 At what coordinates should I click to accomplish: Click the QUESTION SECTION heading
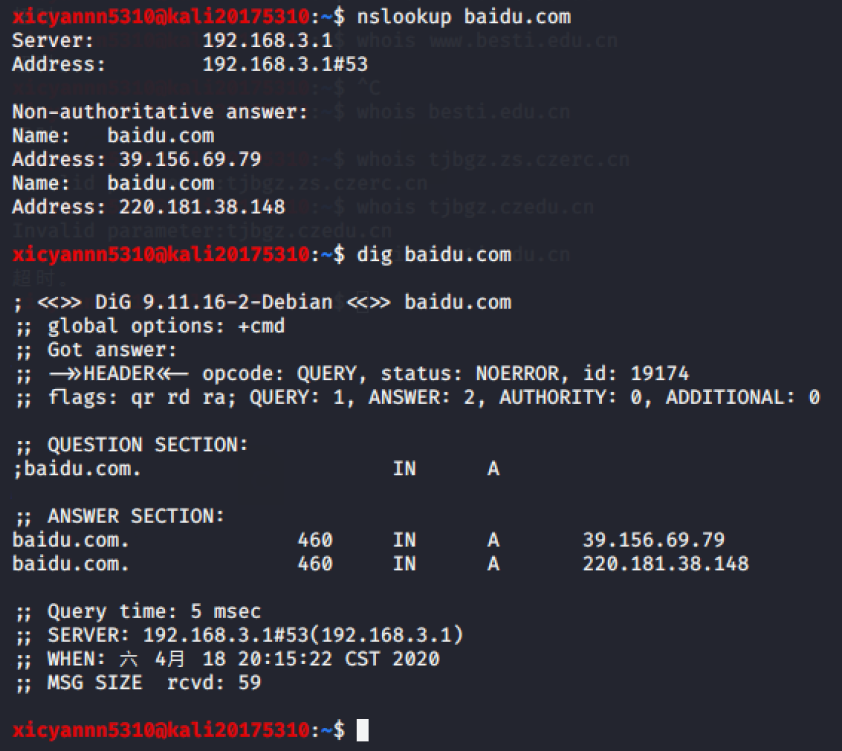(x=132, y=445)
